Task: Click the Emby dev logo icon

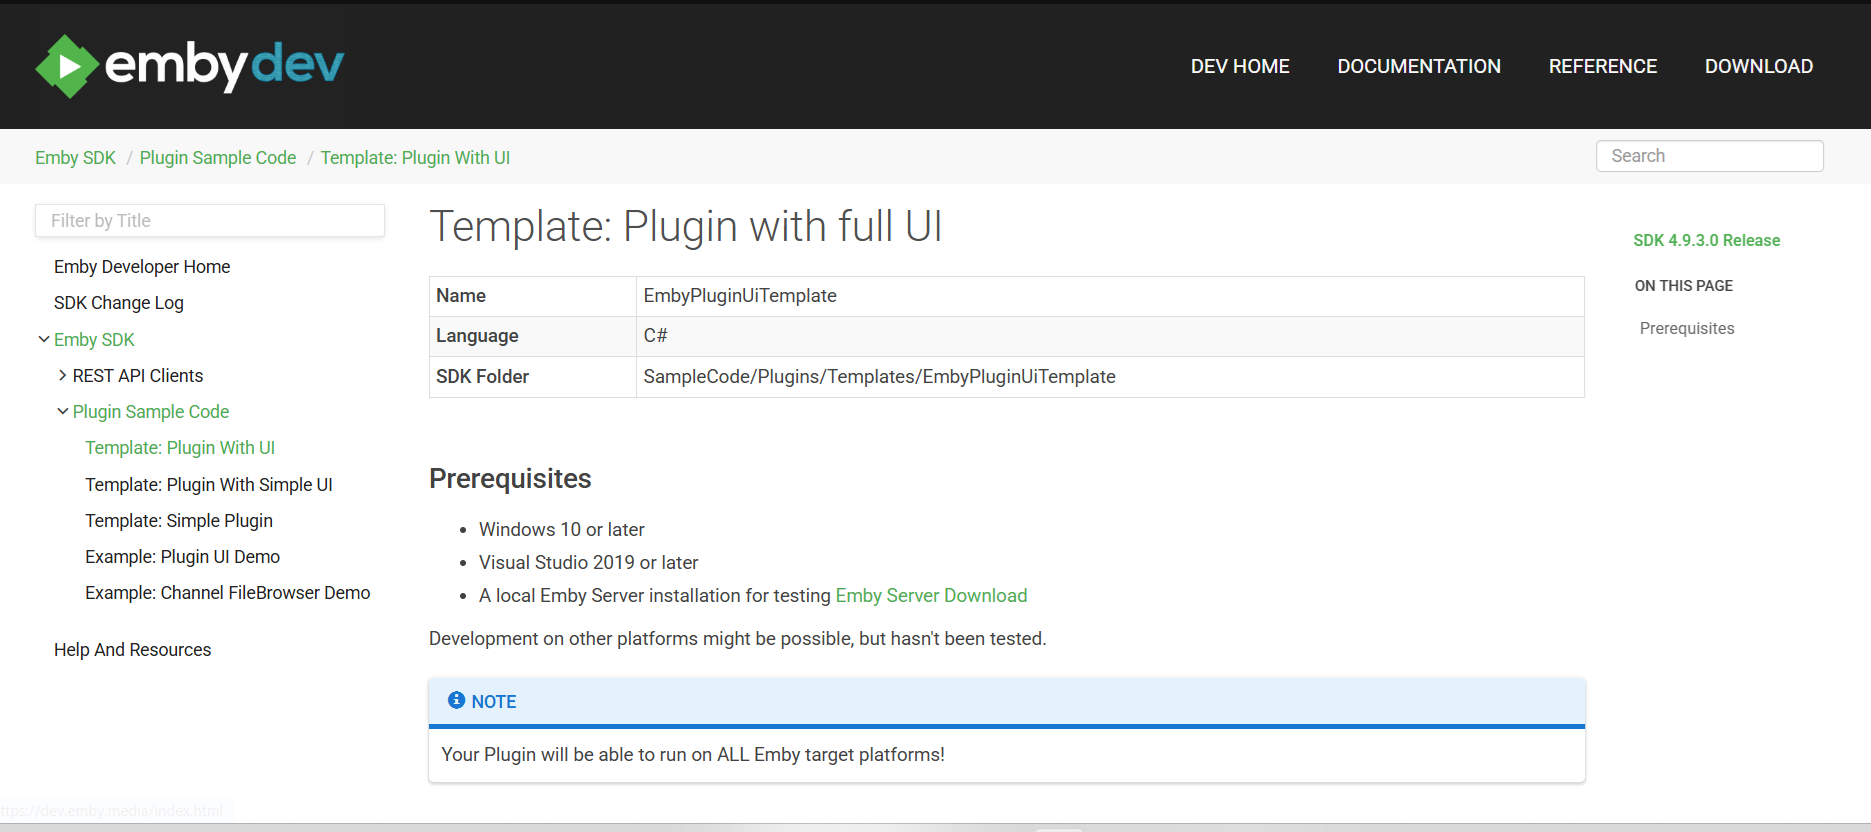Action: 66,66
